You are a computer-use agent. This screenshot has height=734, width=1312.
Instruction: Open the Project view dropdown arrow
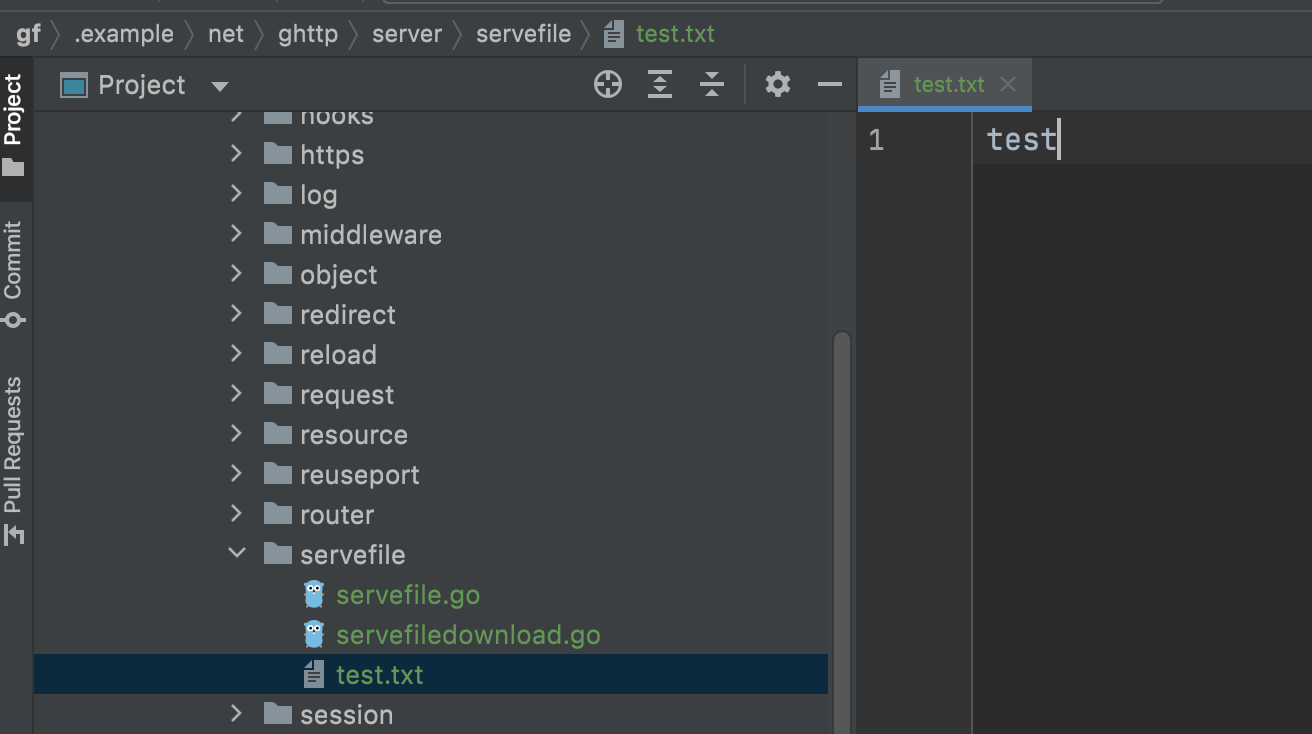(220, 86)
